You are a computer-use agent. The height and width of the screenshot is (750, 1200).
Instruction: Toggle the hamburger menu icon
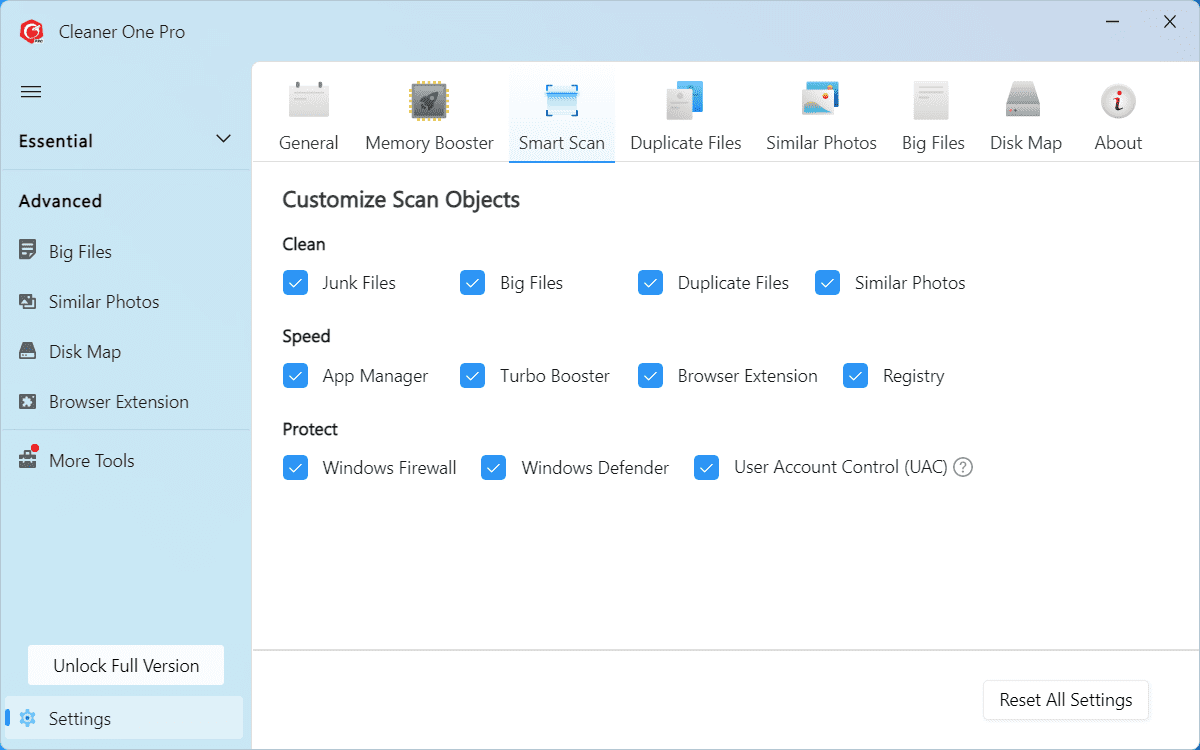tap(31, 92)
